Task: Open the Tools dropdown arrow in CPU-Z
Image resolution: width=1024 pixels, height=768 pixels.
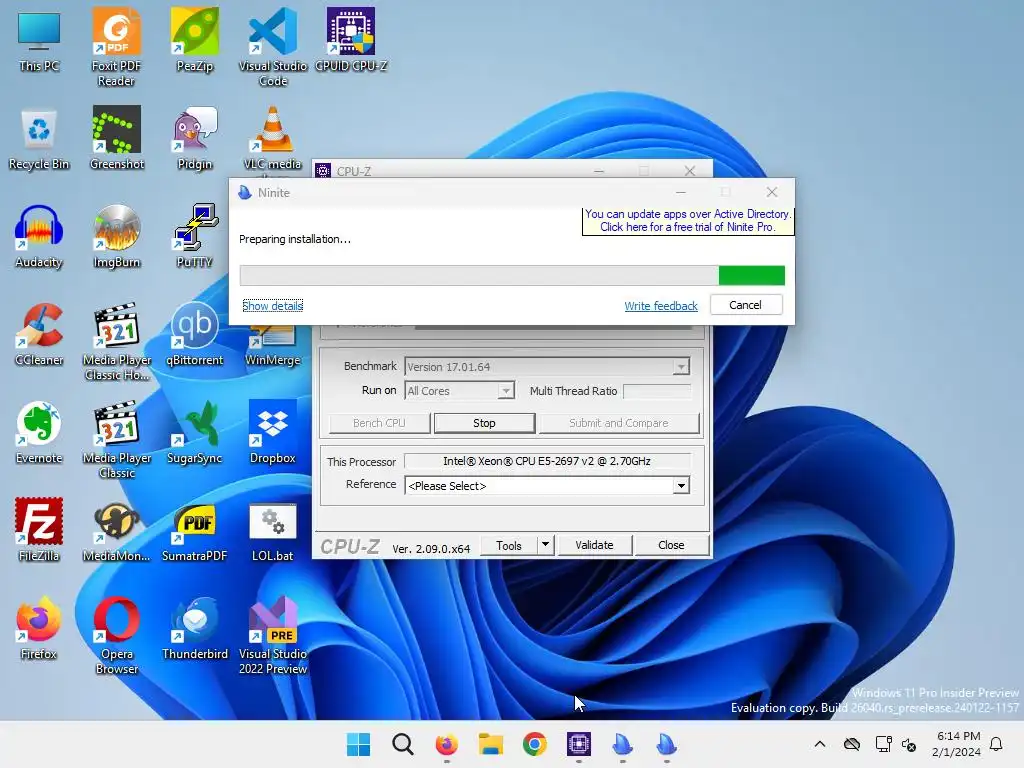Action: tap(545, 545)
